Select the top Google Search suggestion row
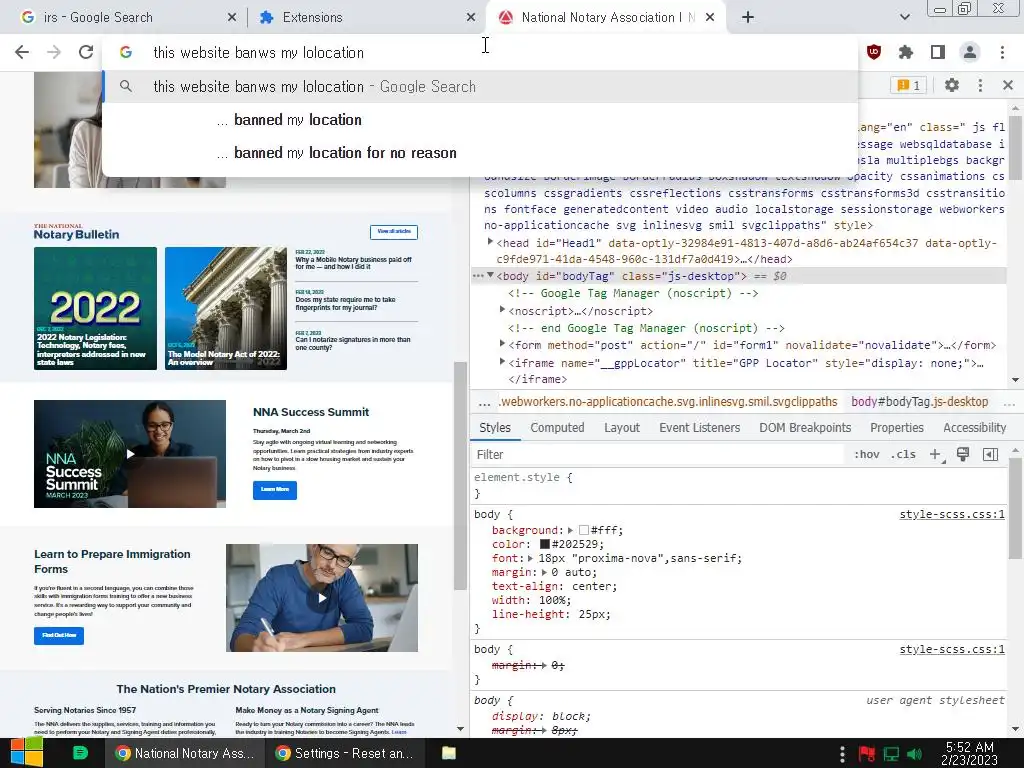This screenshot has width=1024, height=768. pyautogui.click(x=480, y=86)
